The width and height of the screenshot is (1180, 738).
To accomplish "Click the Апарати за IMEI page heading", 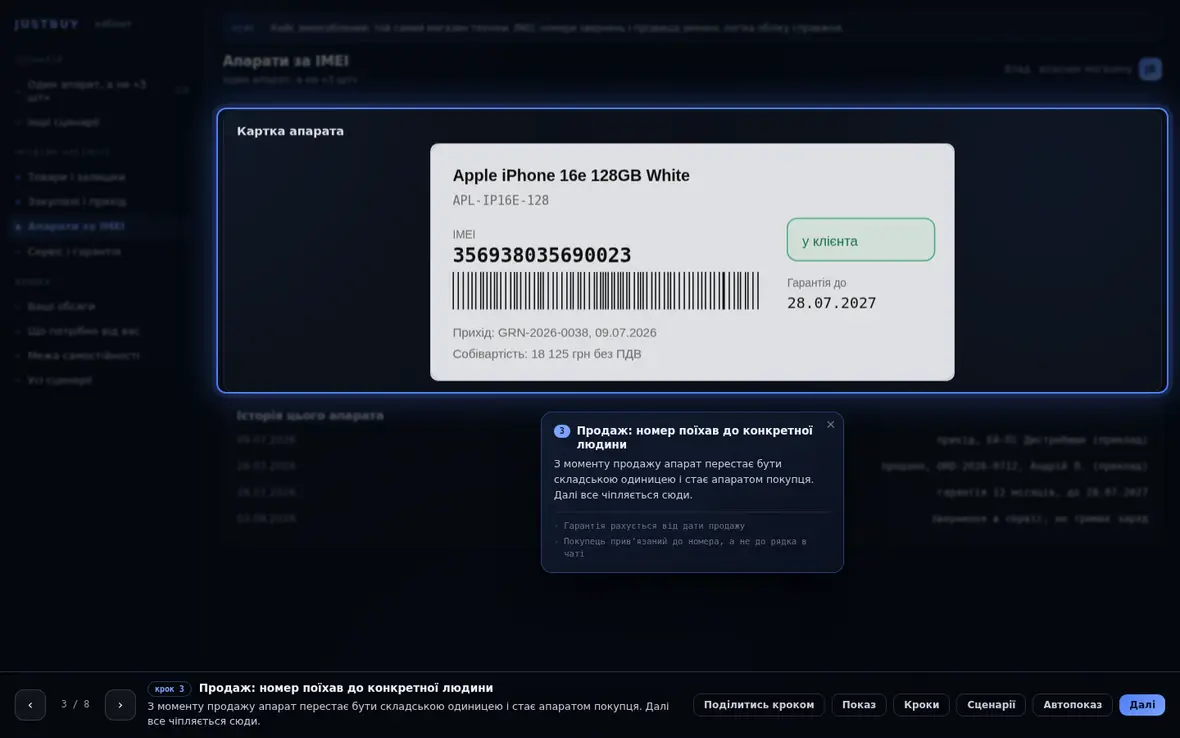I will pyautogui.click(x=285, y=61).
